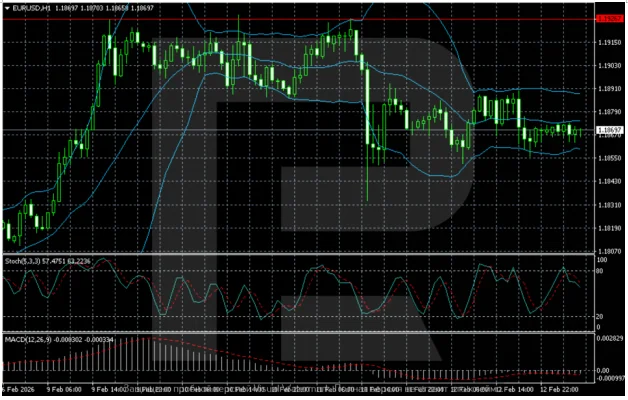Select the red horizontal resistance line
This screenshot has width=628, height=400.
[x=299, y=19]
